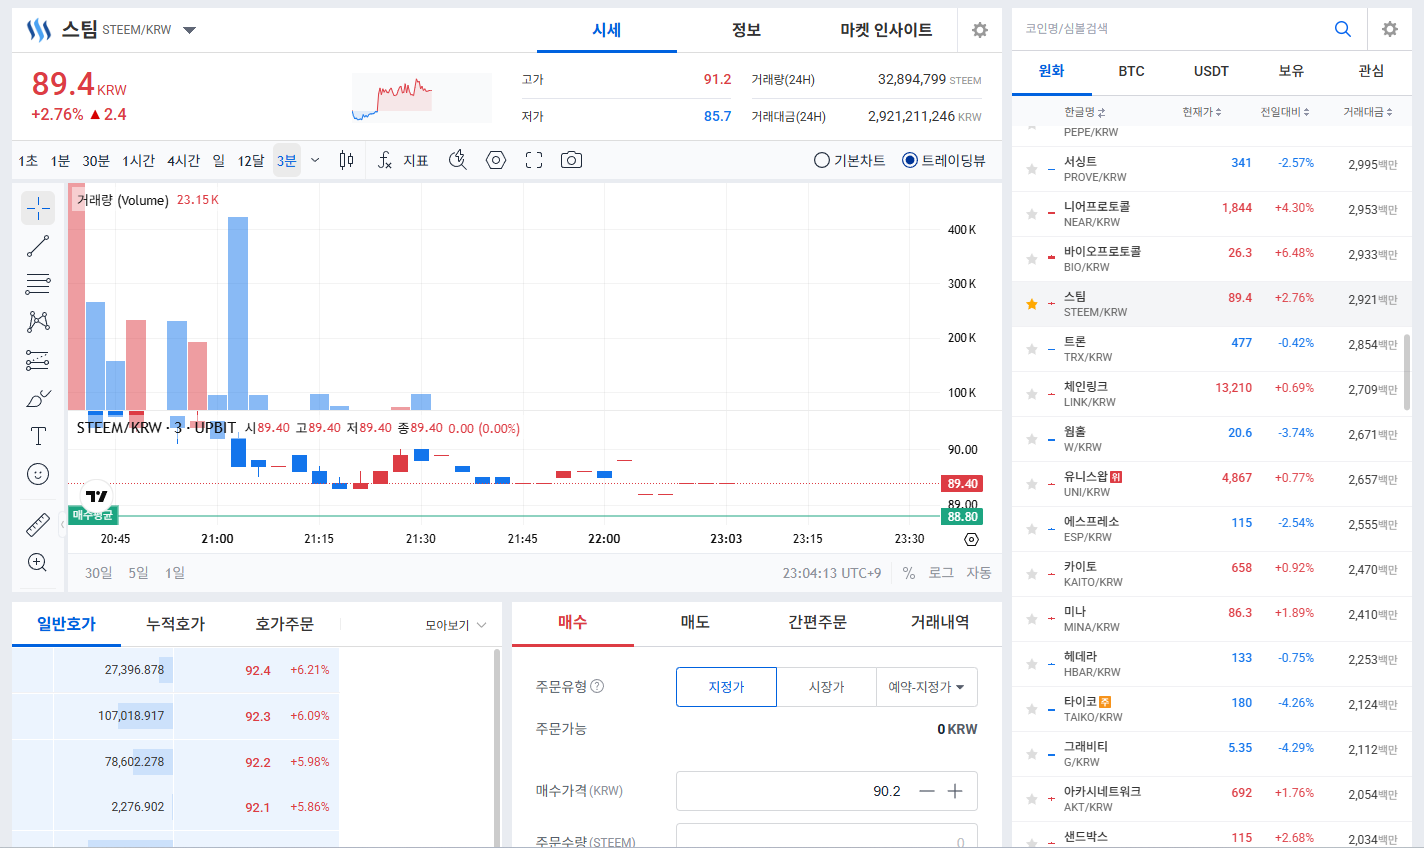Select the pattern drawing tool

pos(38,322)
